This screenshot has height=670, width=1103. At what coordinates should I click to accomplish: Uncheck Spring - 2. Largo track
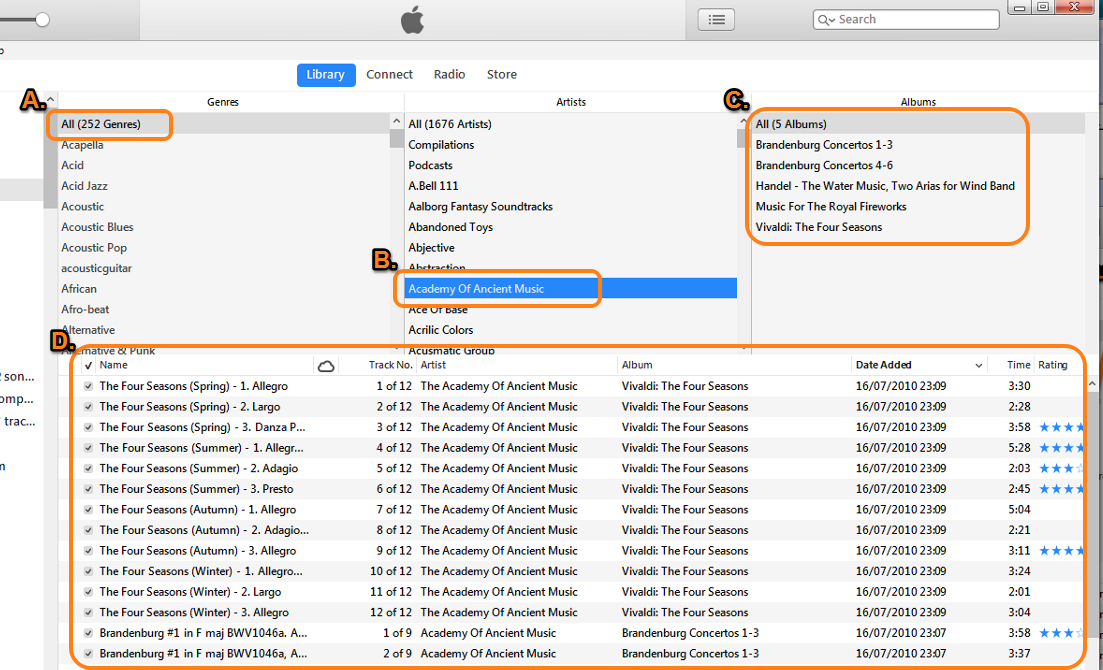pos(88,407)
